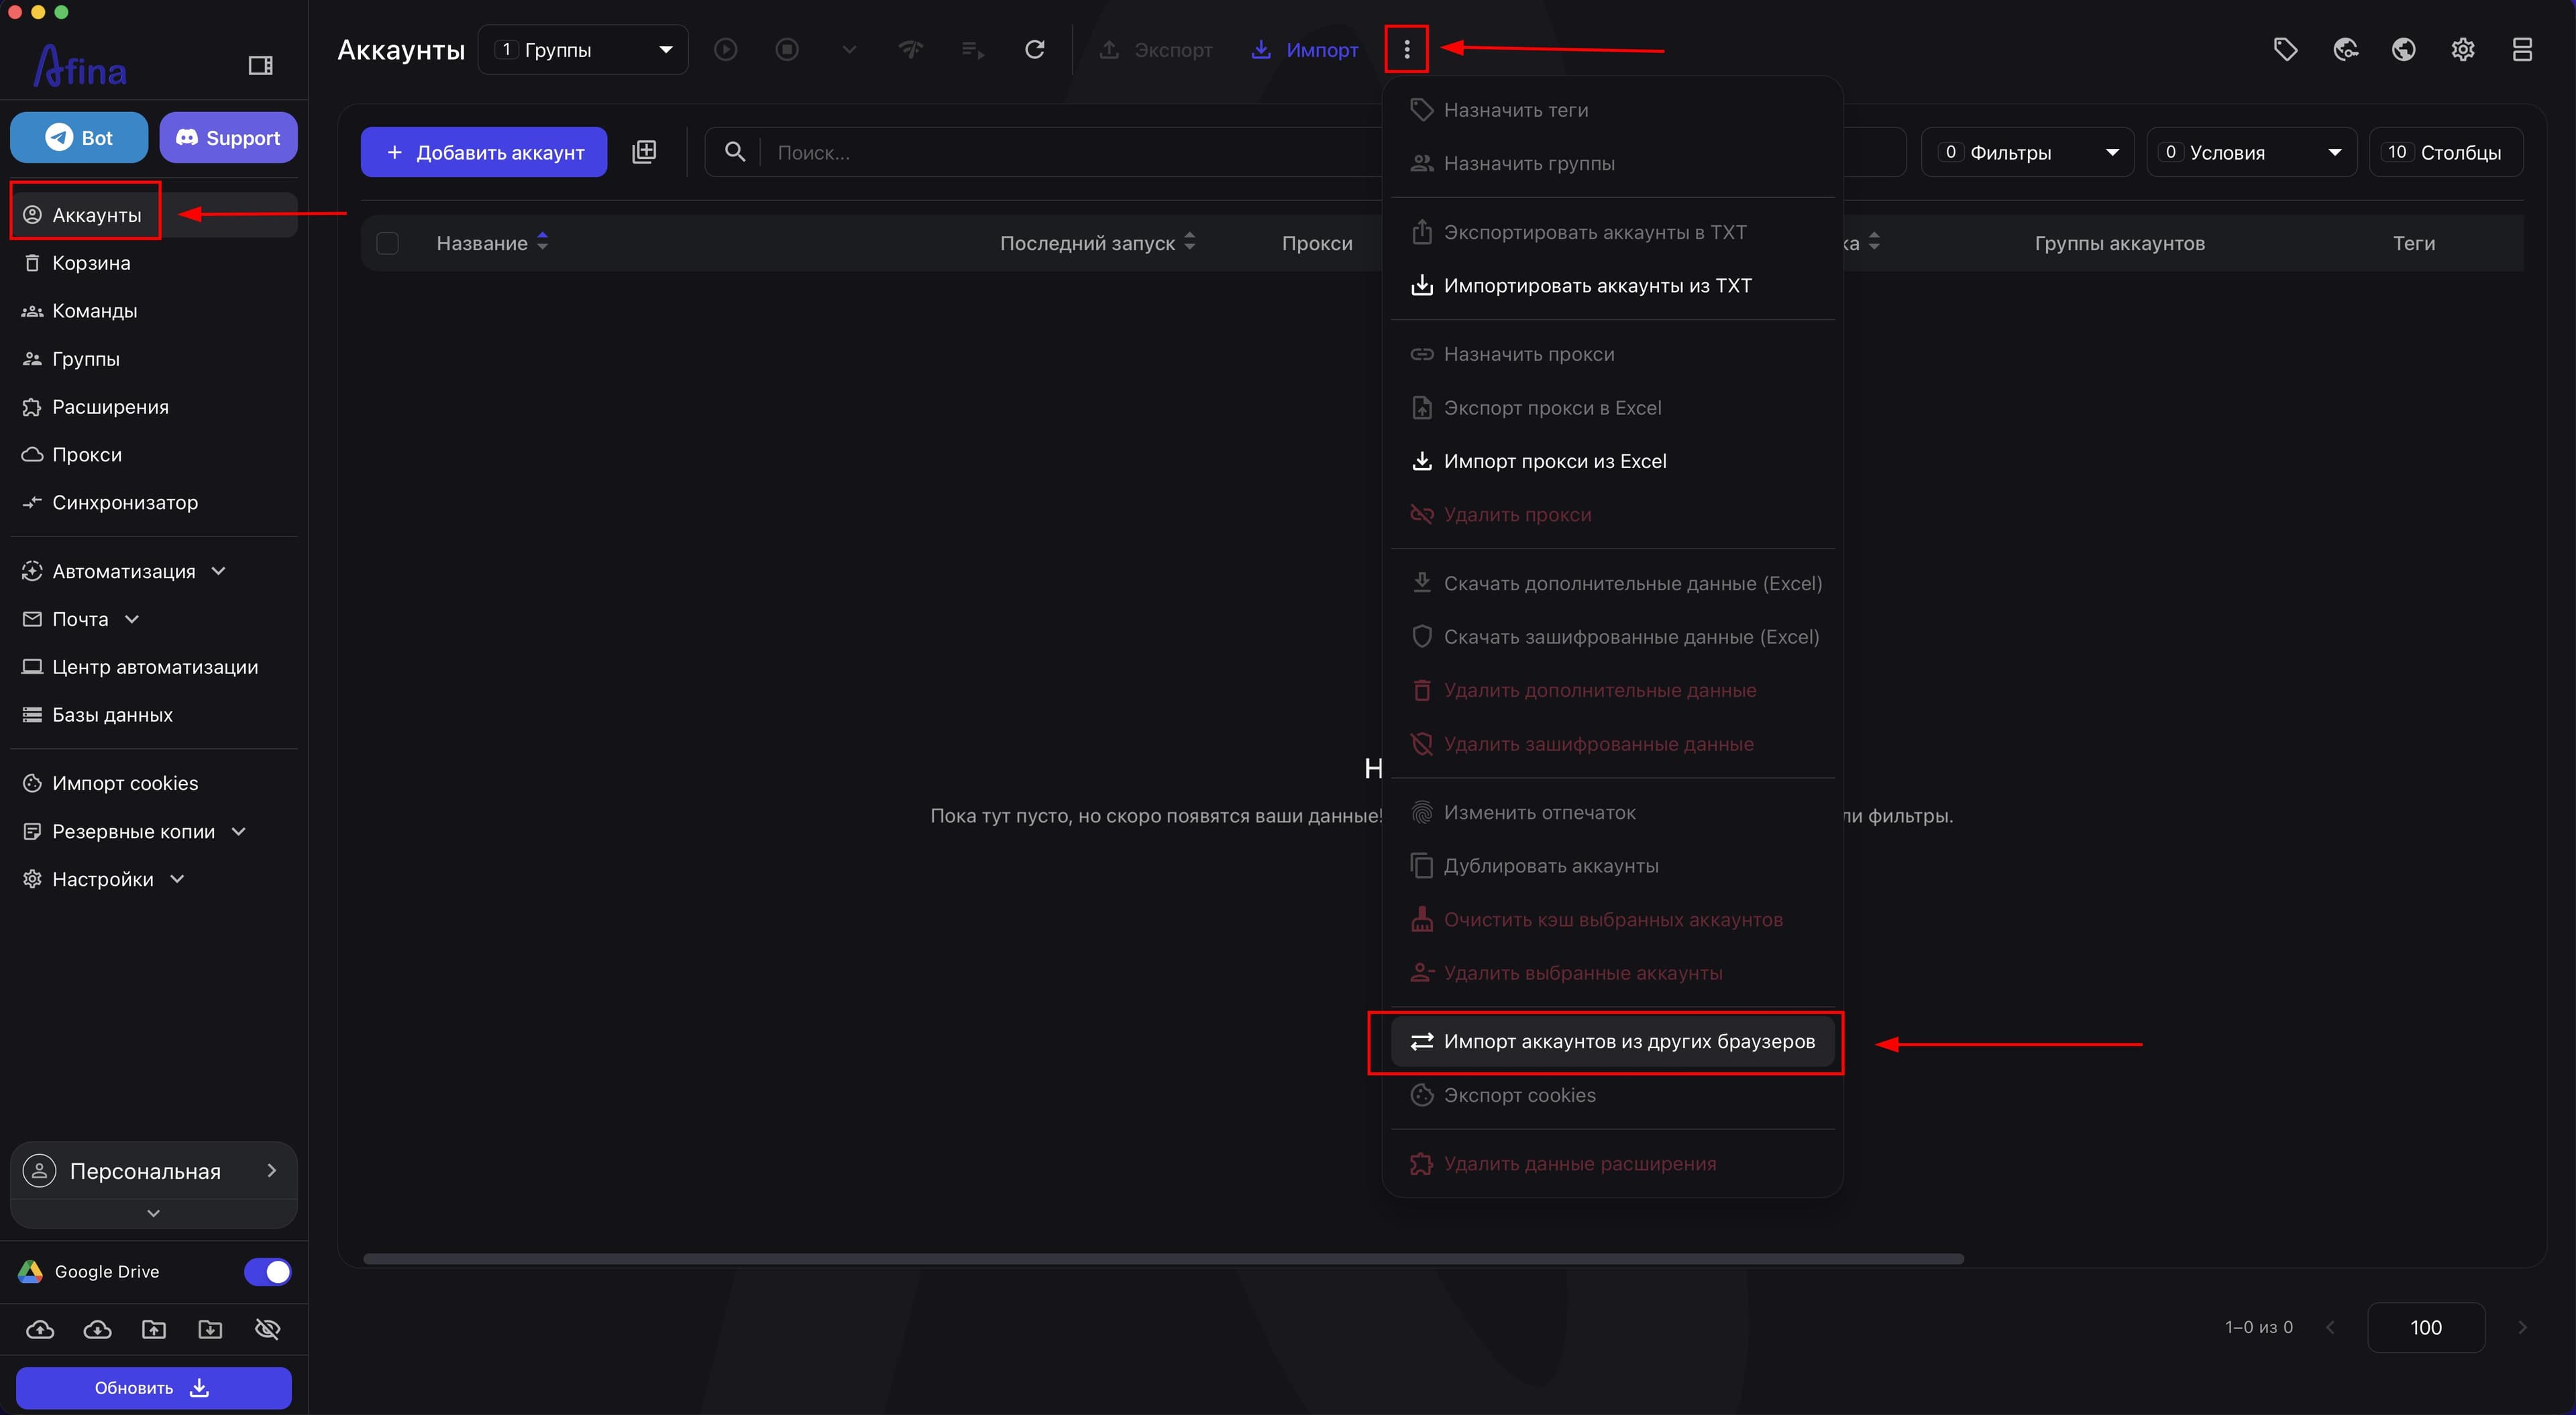This screenshot has height=1415, width=2576.
Task: Sort by Последний запуск column
Action: click(x=1098, y=243)
